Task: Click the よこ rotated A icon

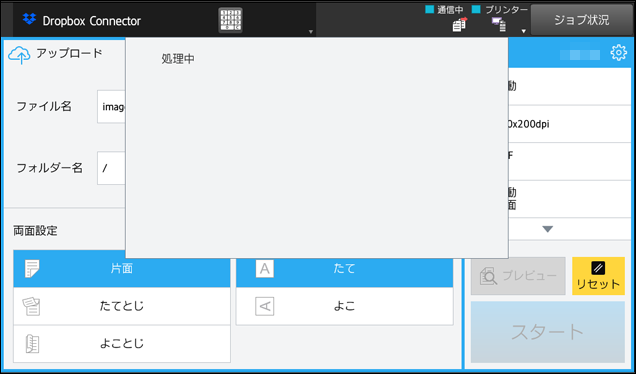Action: tap(264, 306)
